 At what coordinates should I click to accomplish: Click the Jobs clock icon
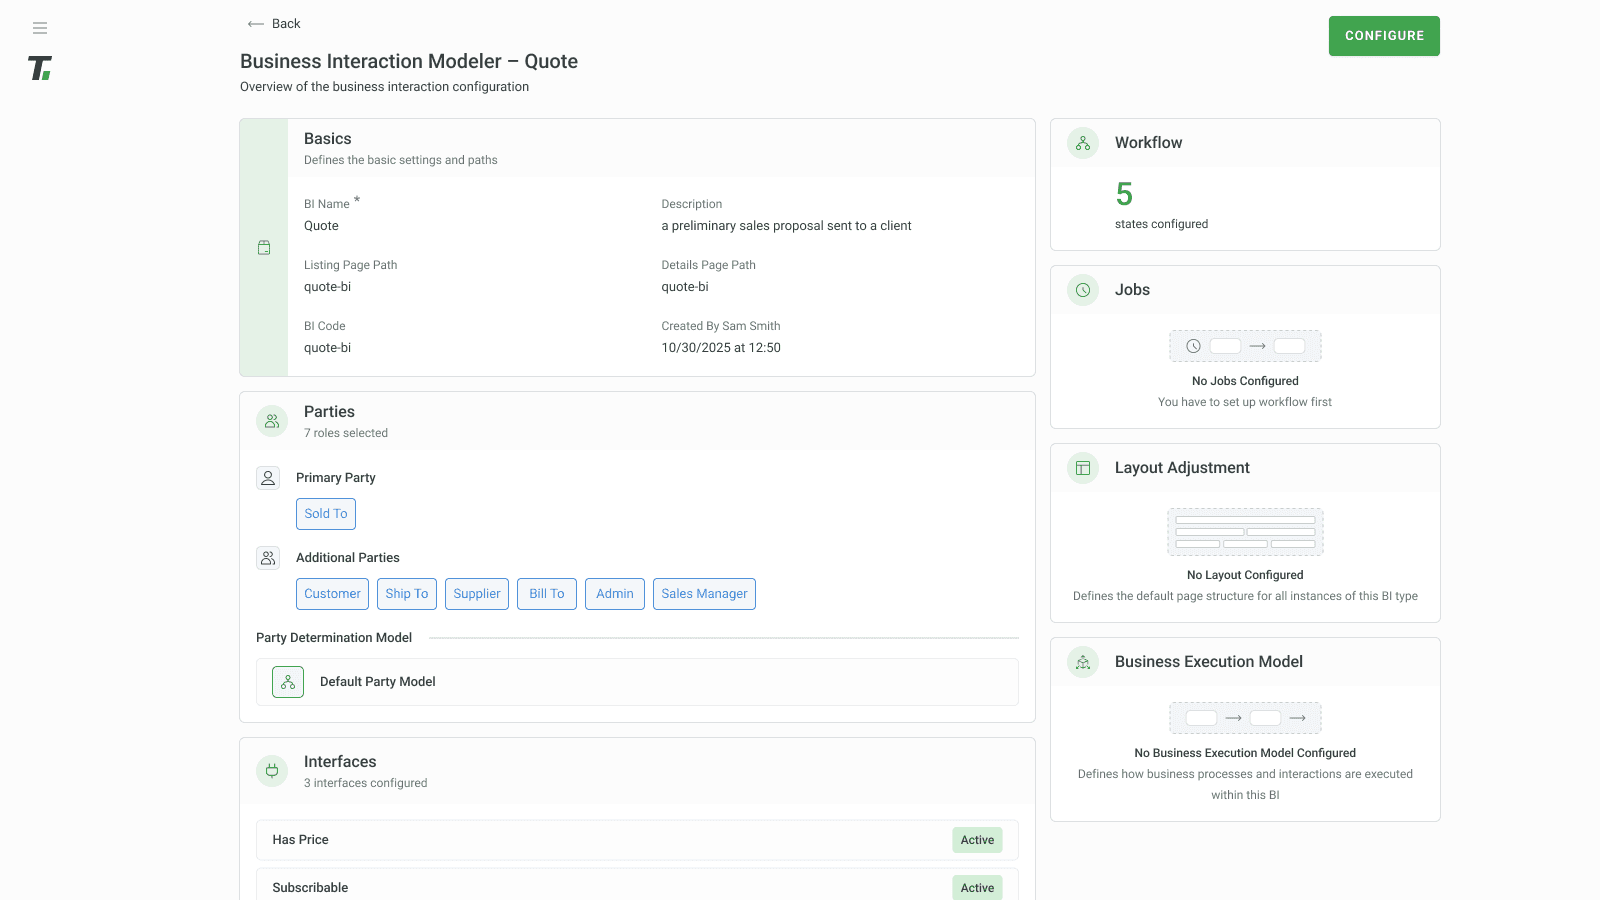click(1082, 290)
